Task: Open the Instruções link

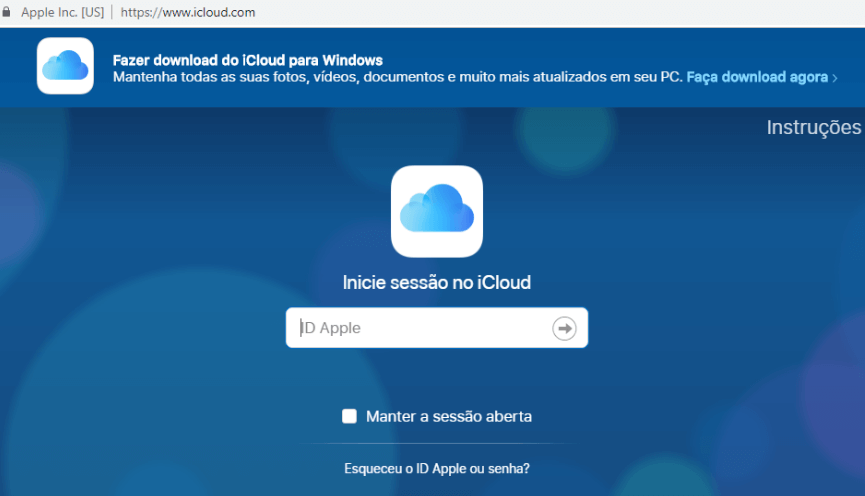Action: 814,127
